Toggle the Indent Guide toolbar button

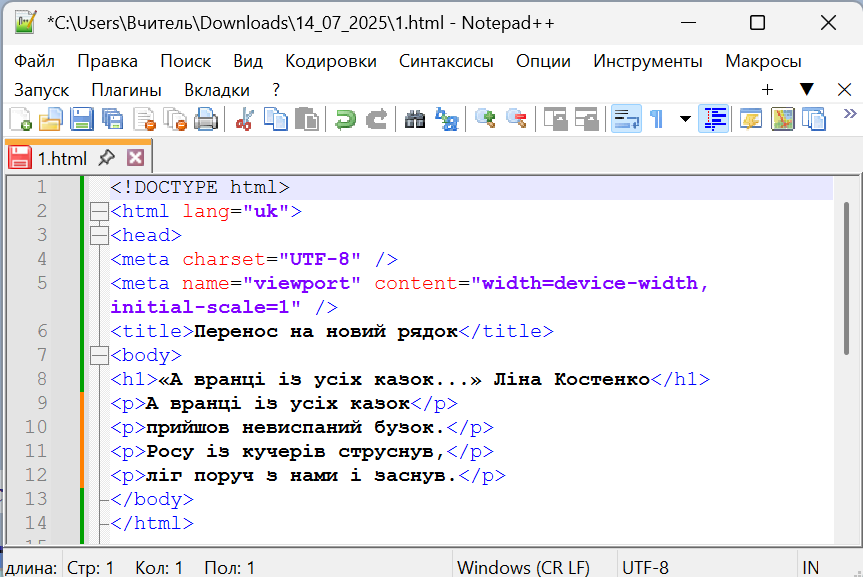point(714,120)
